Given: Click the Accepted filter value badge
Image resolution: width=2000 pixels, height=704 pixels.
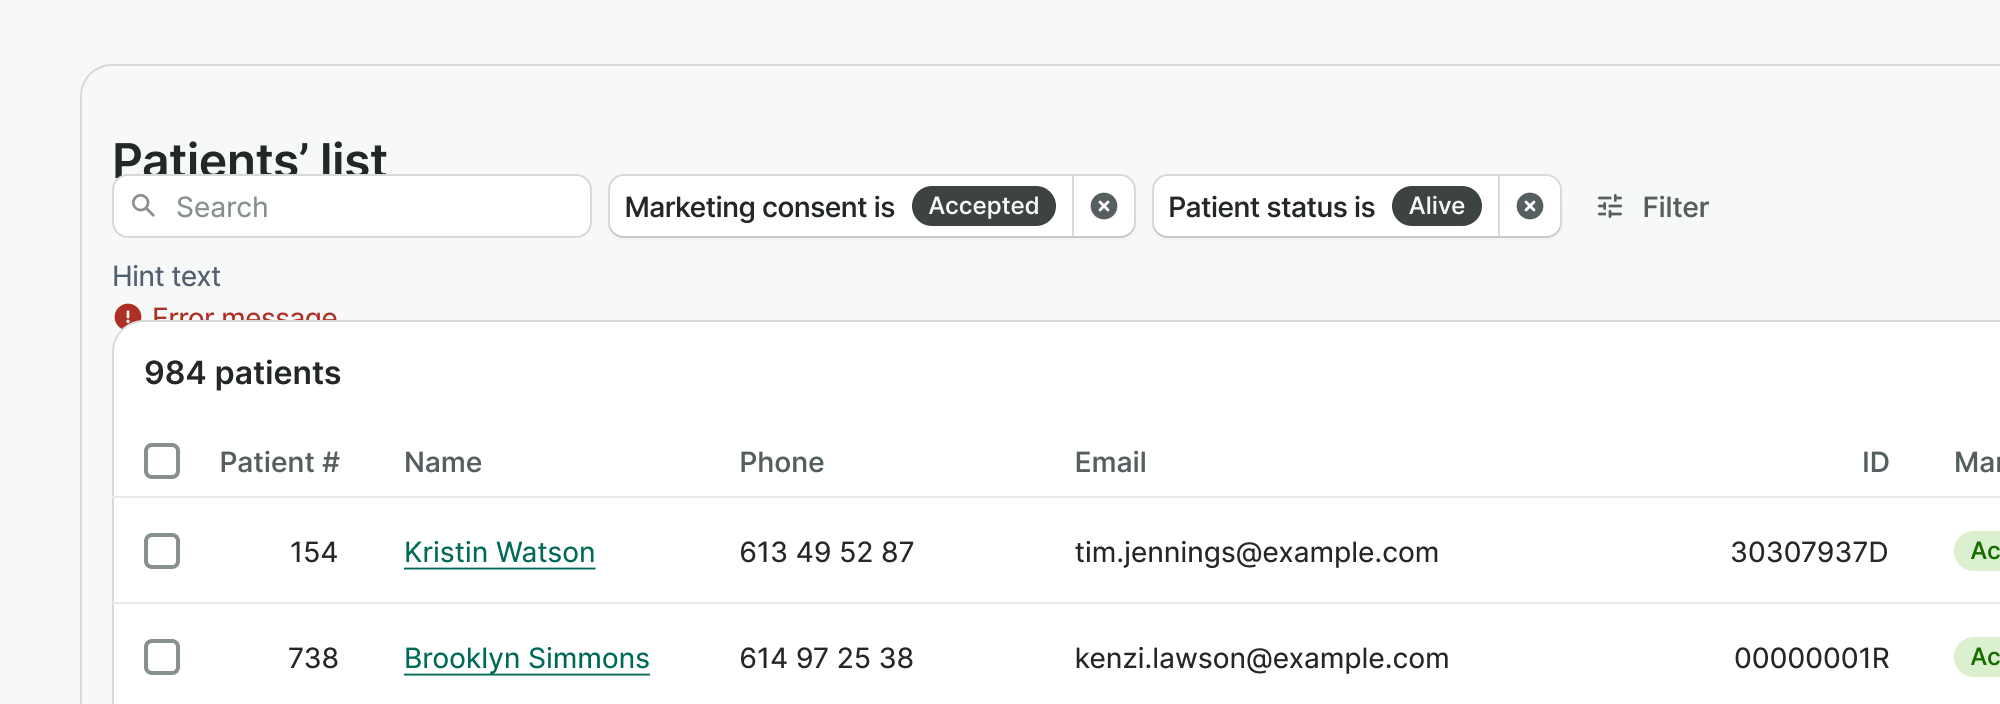Looking at the screenshot, I should tap(983, 206).
